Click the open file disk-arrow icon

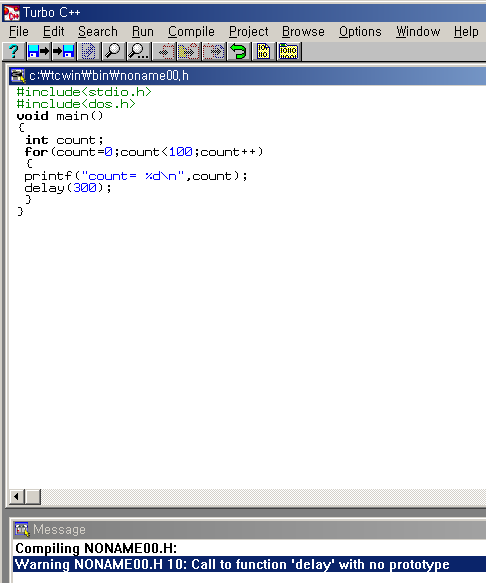(x=39, y=51)
